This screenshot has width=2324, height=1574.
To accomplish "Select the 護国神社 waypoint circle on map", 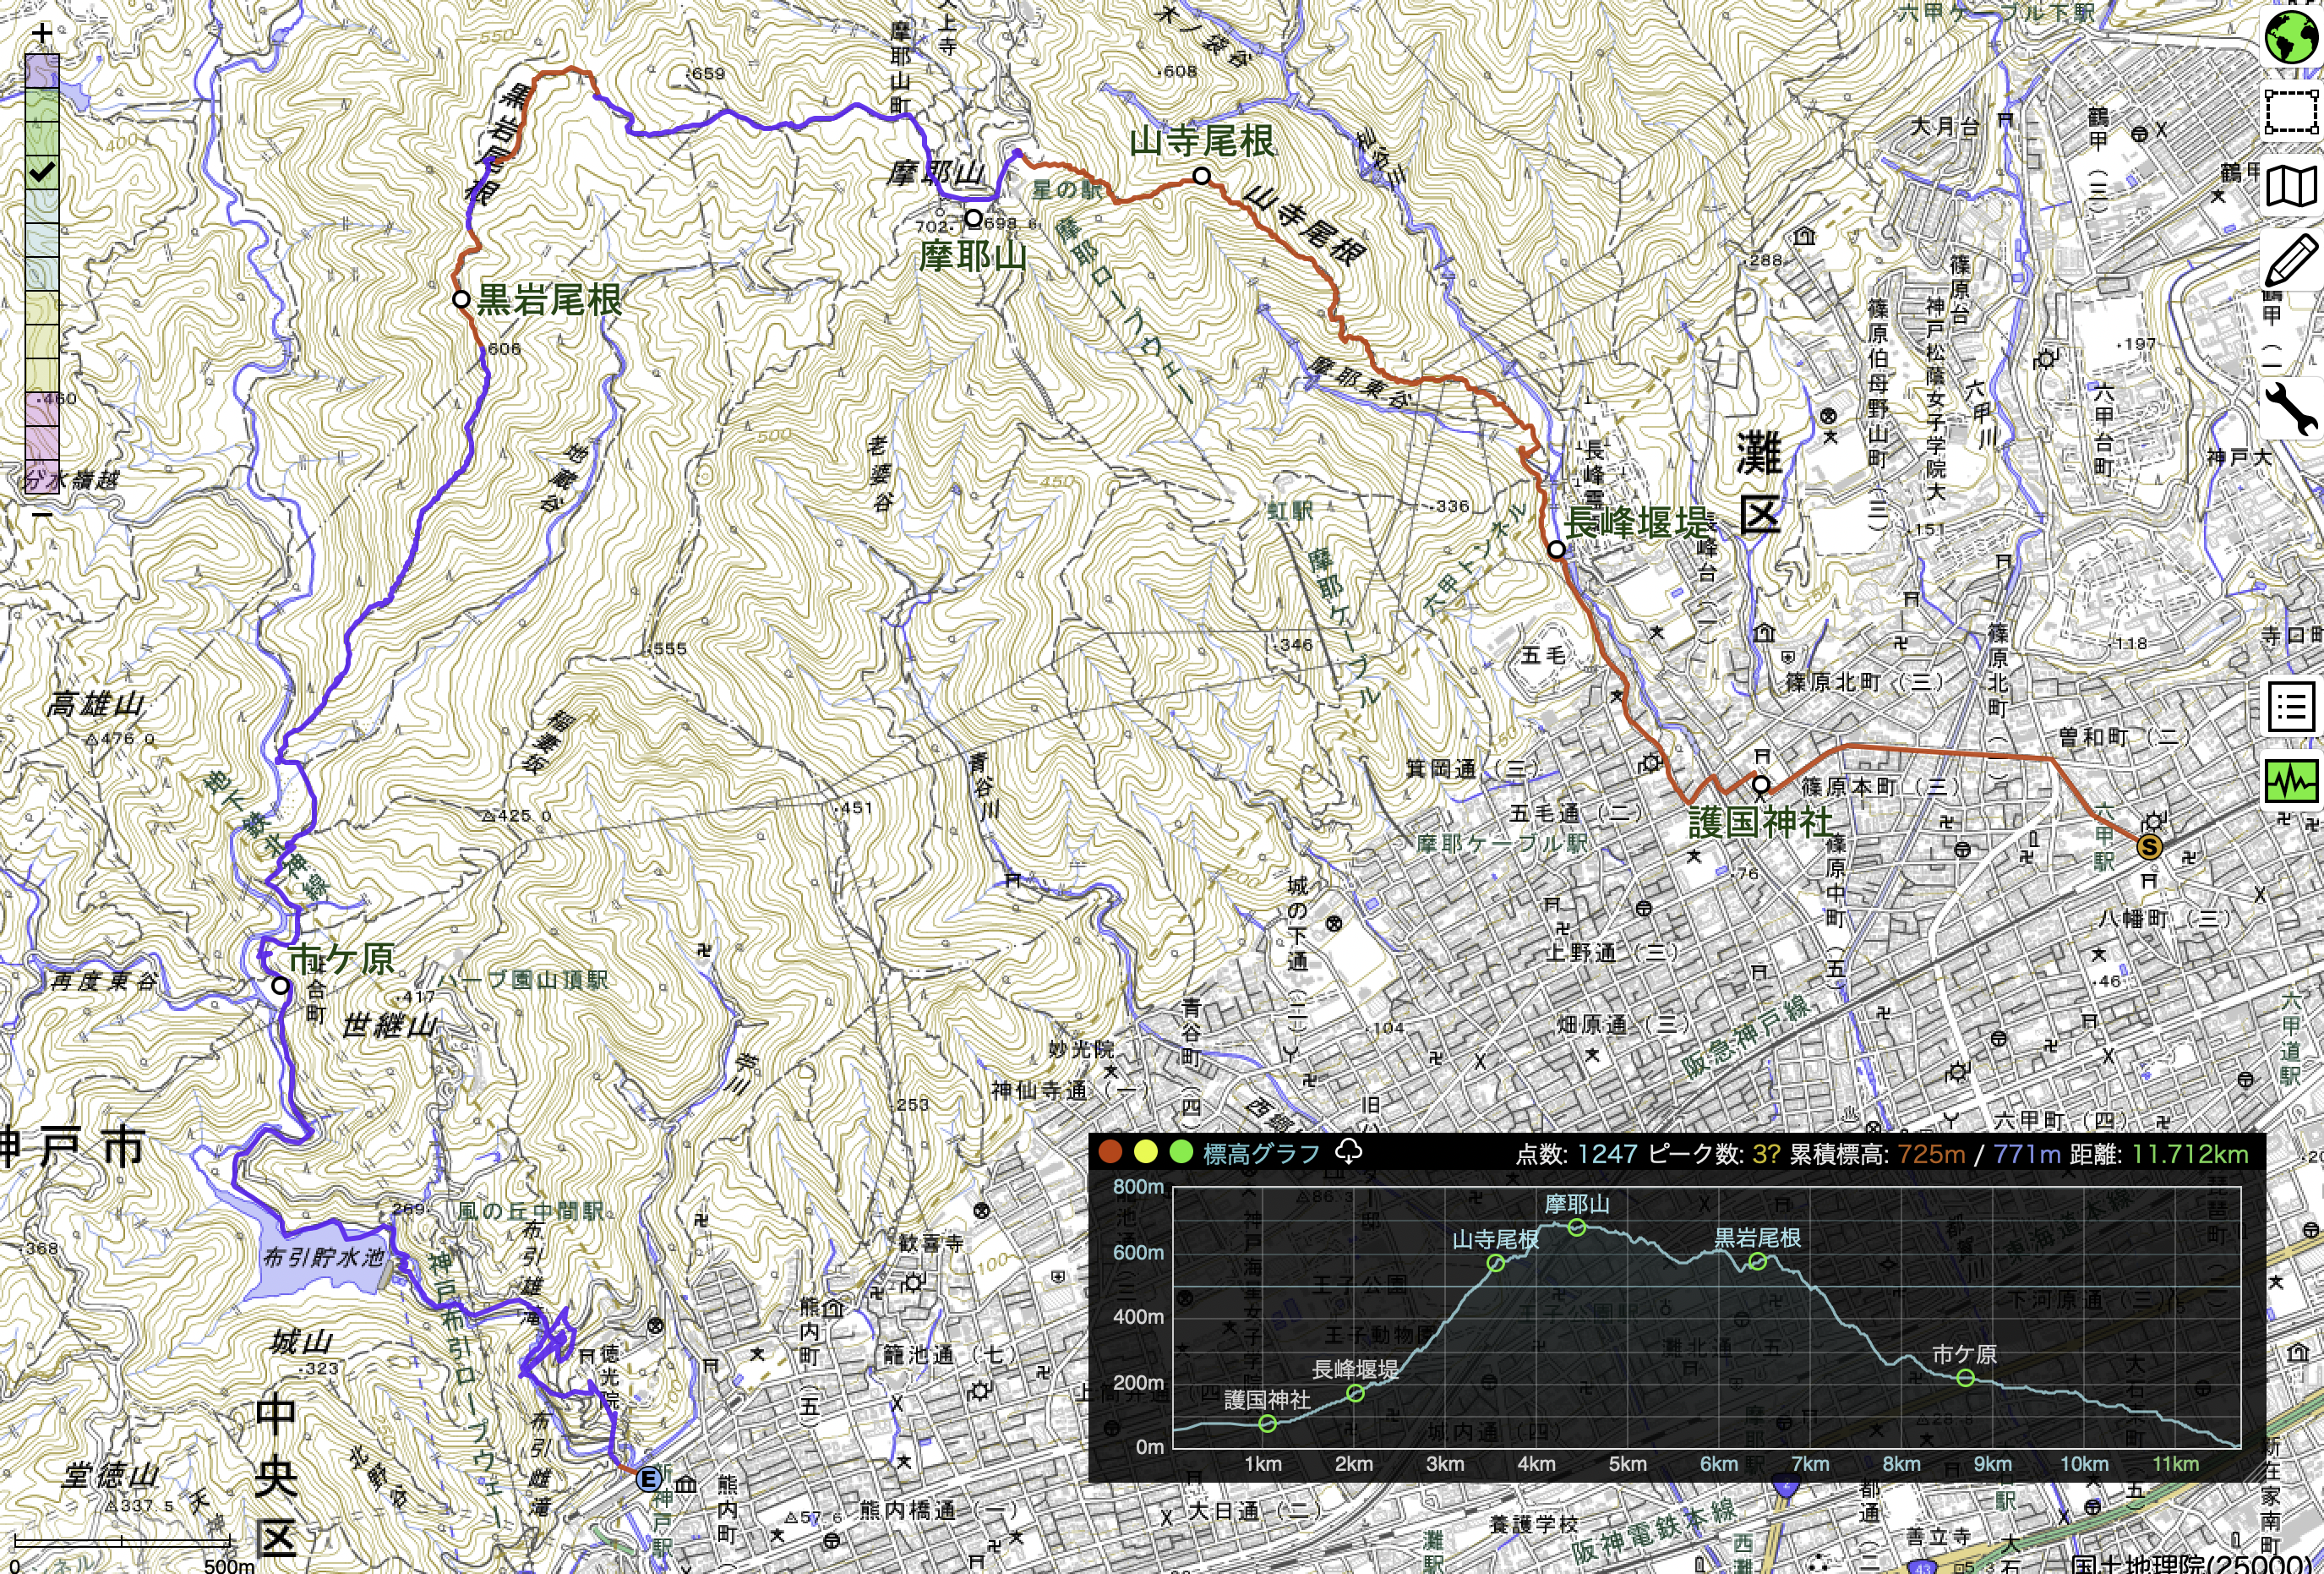I will click(1761, 784).
